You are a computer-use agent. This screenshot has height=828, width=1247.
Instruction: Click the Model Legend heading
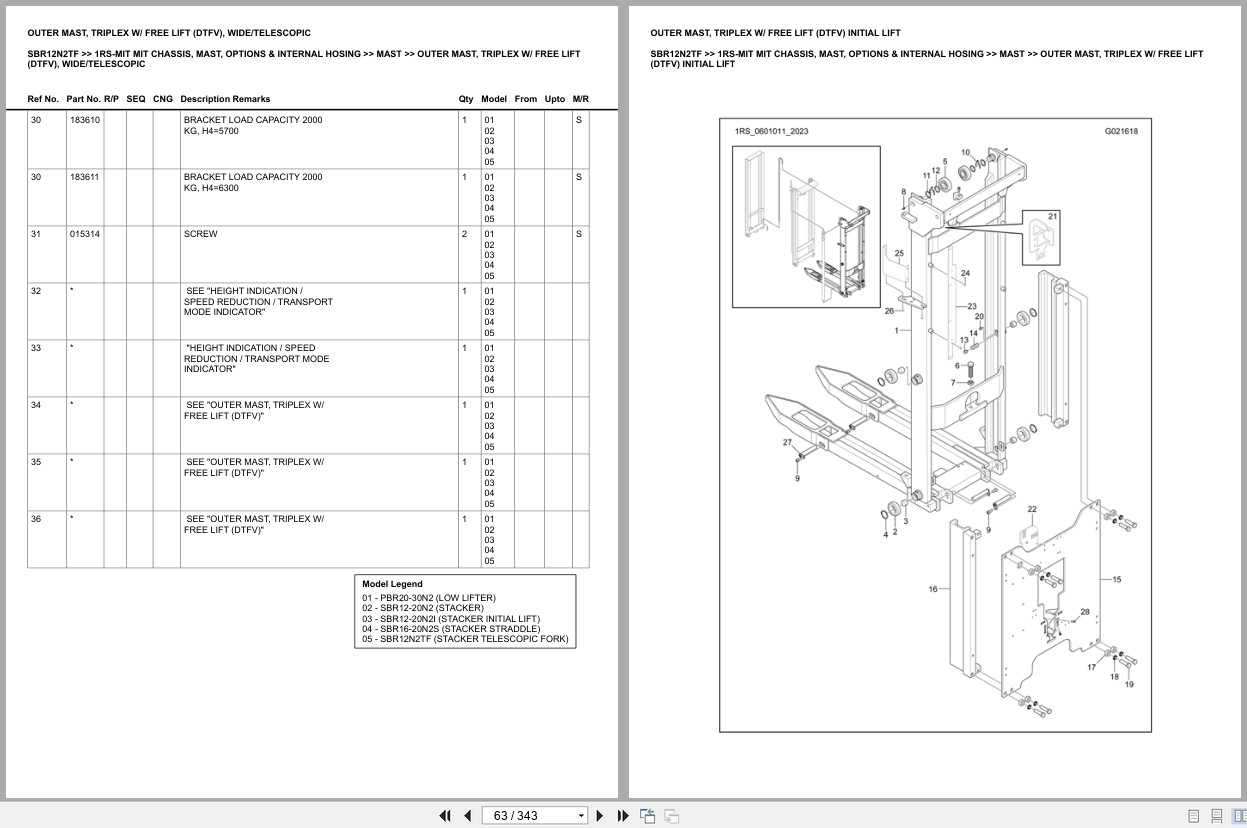pyautogui.click(x=392, y=584)
